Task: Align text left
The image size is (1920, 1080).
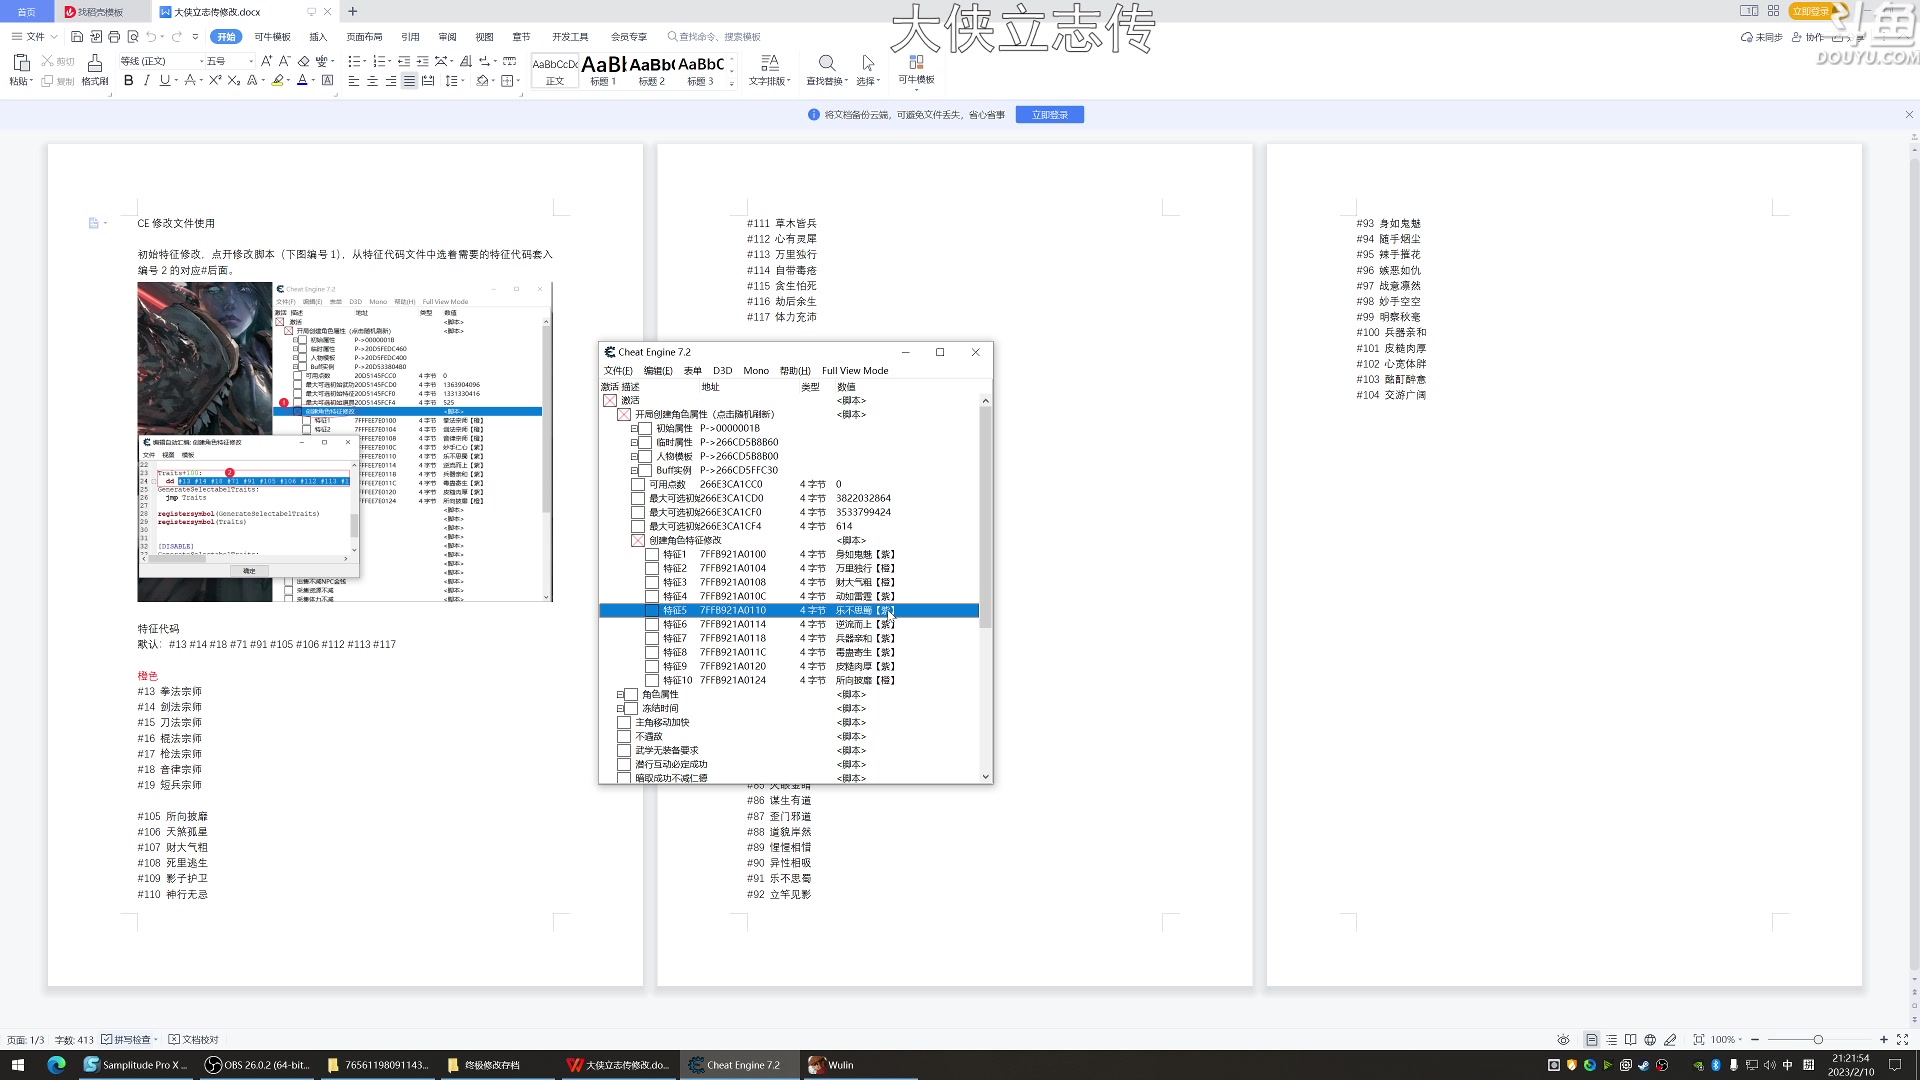Action: click(x=353, y=81)
